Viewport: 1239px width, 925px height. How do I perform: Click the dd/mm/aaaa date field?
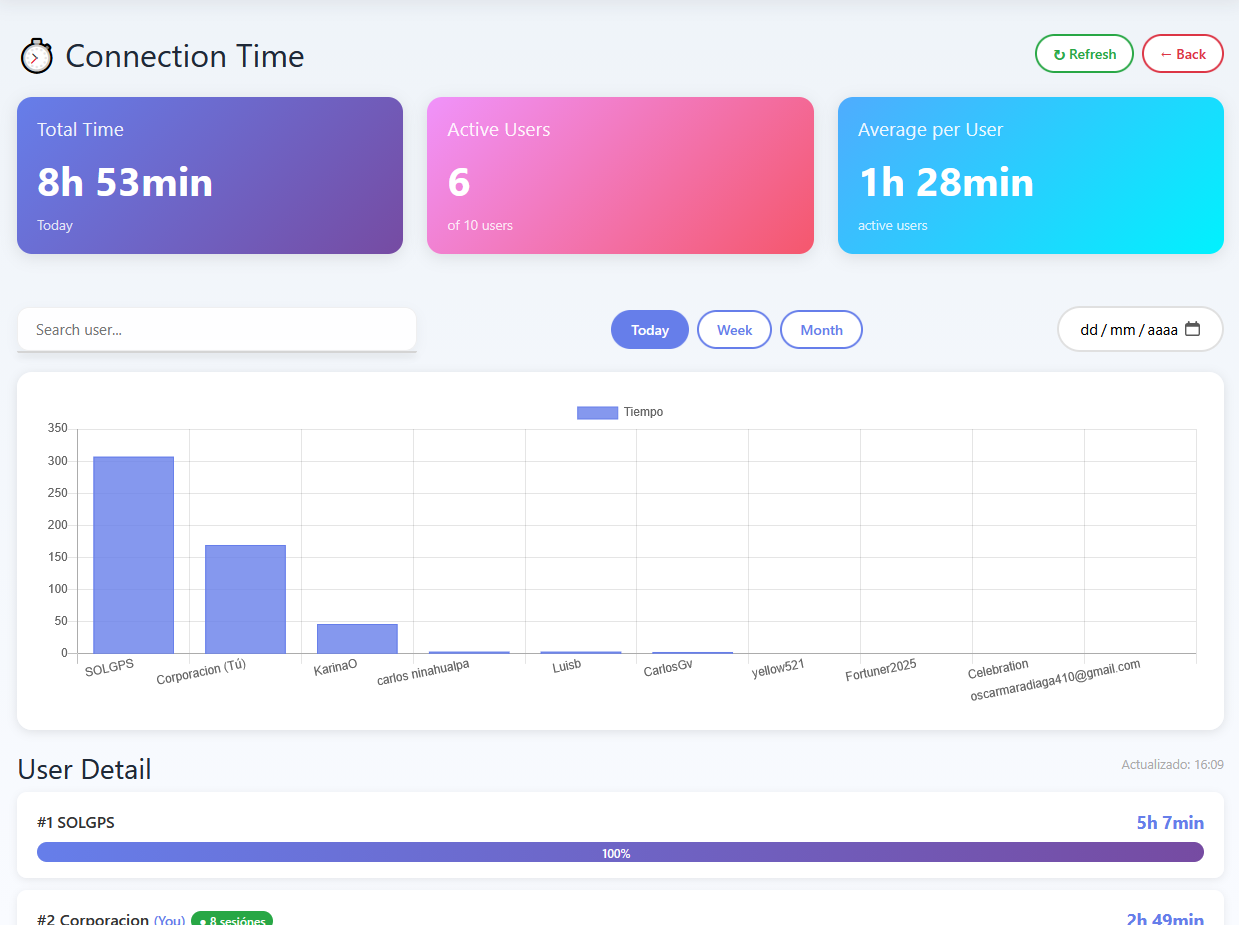pos(1140,329)
